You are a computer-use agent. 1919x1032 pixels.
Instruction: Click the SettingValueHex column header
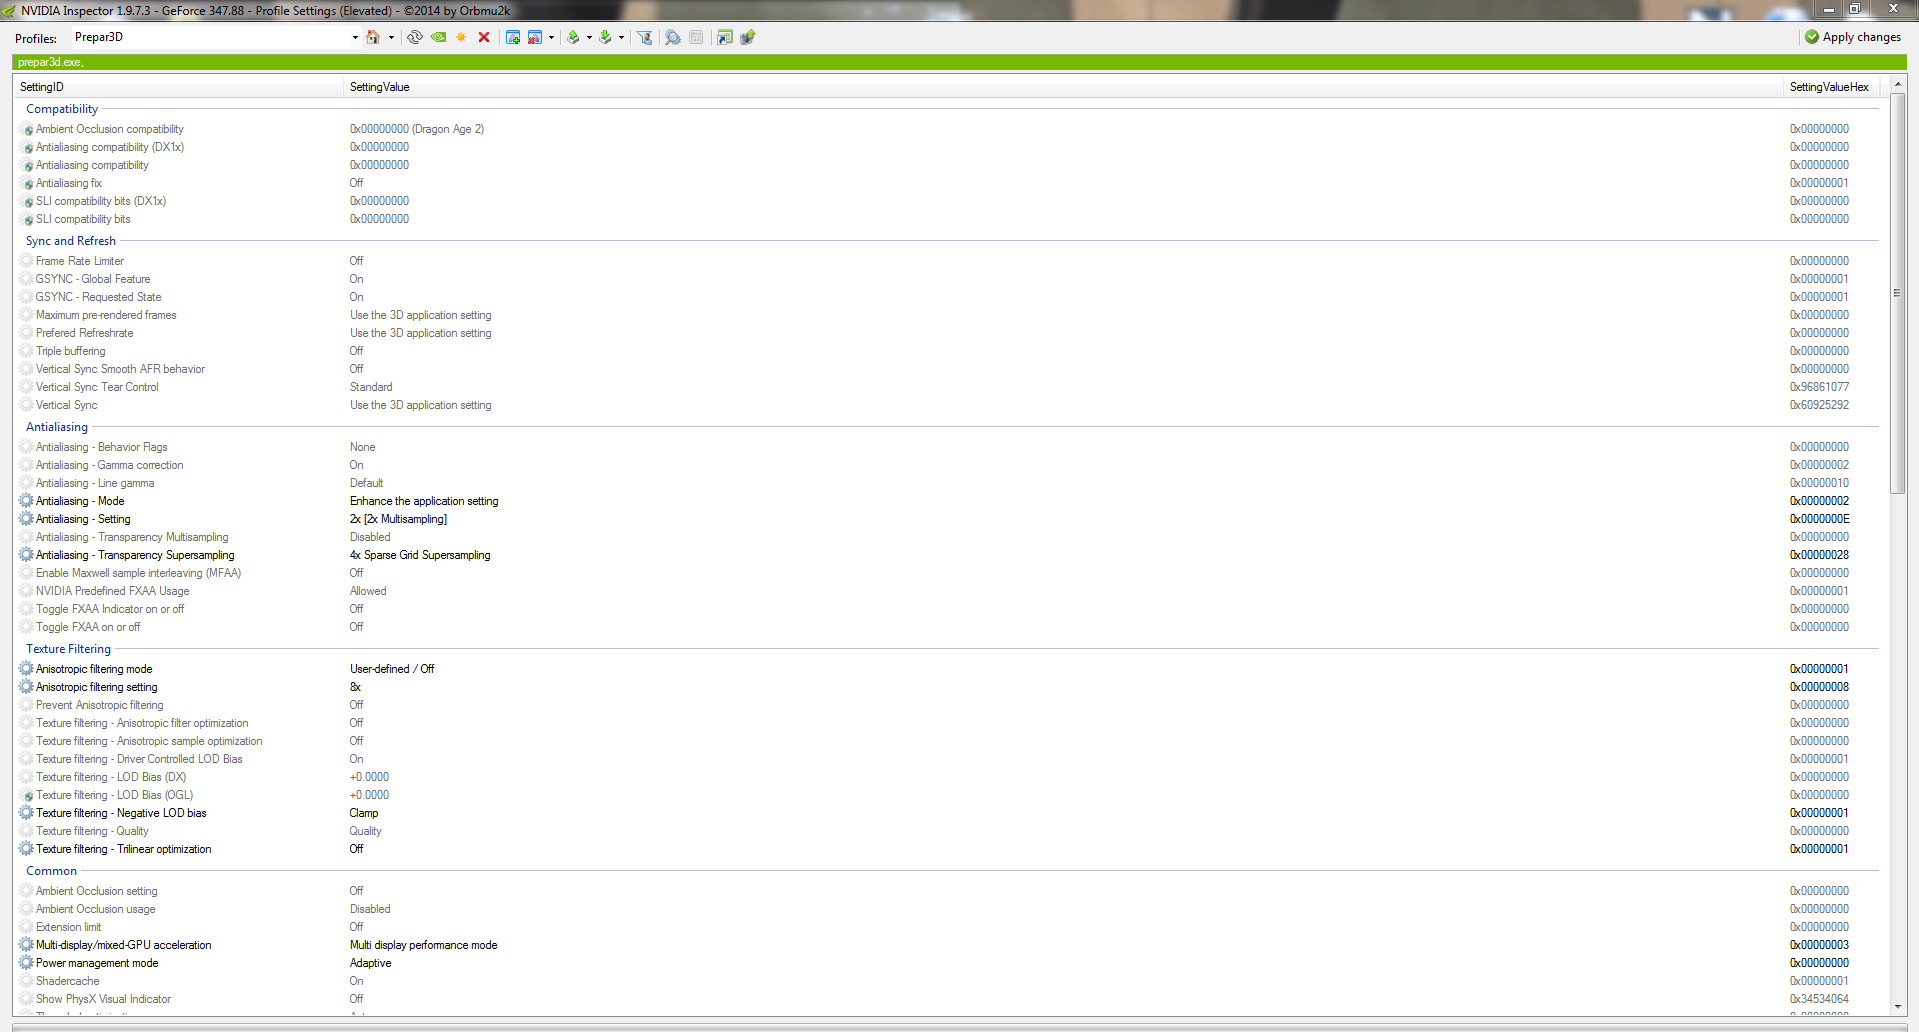pyautogui.click(x=1831, y=87)
